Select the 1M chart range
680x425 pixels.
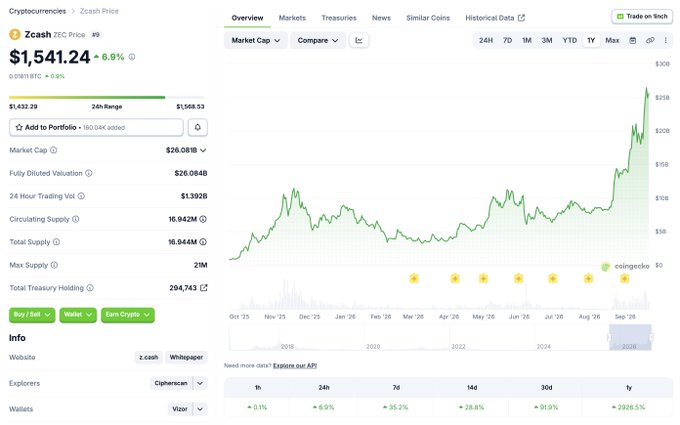pos(526,40)
